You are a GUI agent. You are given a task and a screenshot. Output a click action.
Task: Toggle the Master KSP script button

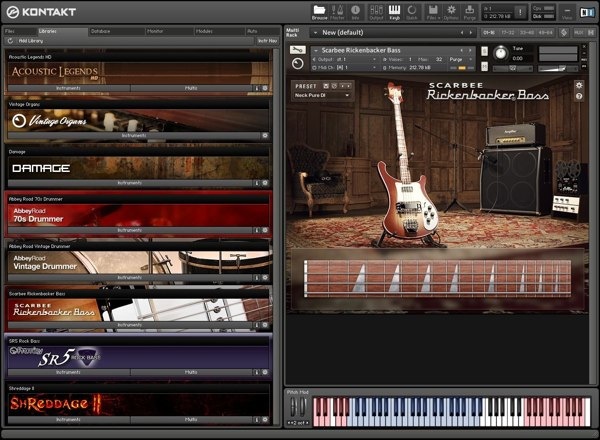564,33
